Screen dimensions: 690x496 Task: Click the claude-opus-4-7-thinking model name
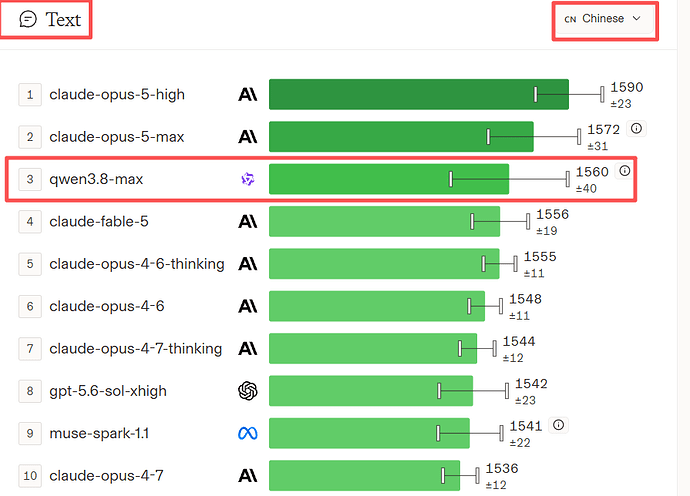(136, 349)
